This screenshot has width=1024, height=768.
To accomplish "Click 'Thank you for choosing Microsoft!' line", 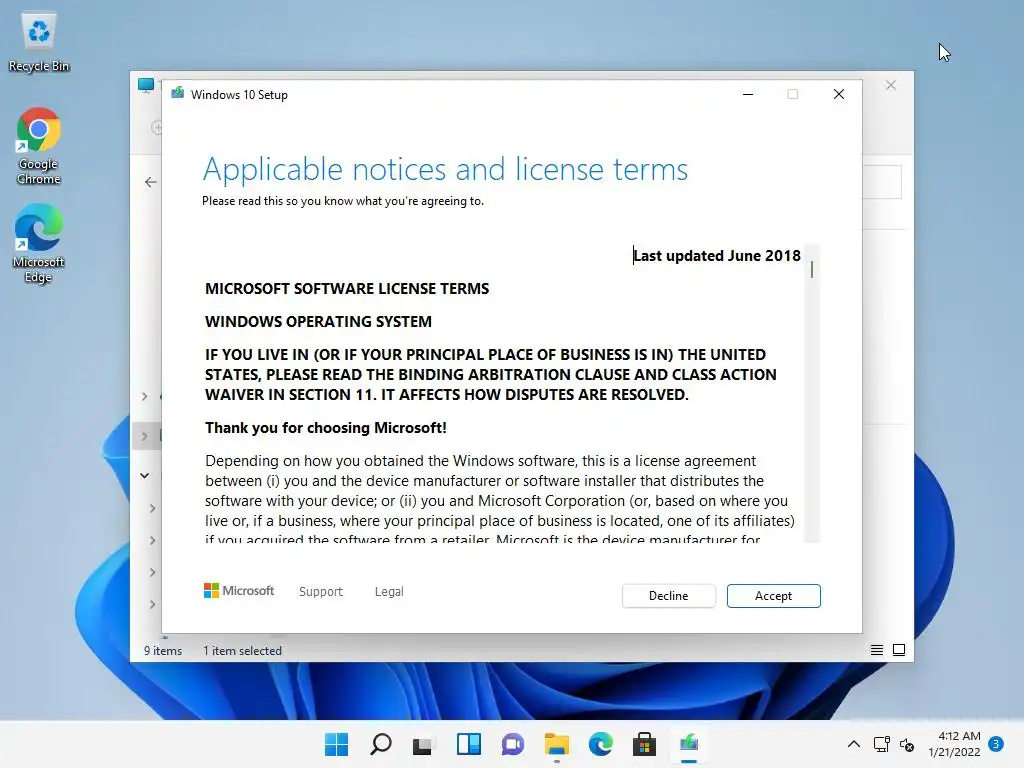I will point(326,428).
